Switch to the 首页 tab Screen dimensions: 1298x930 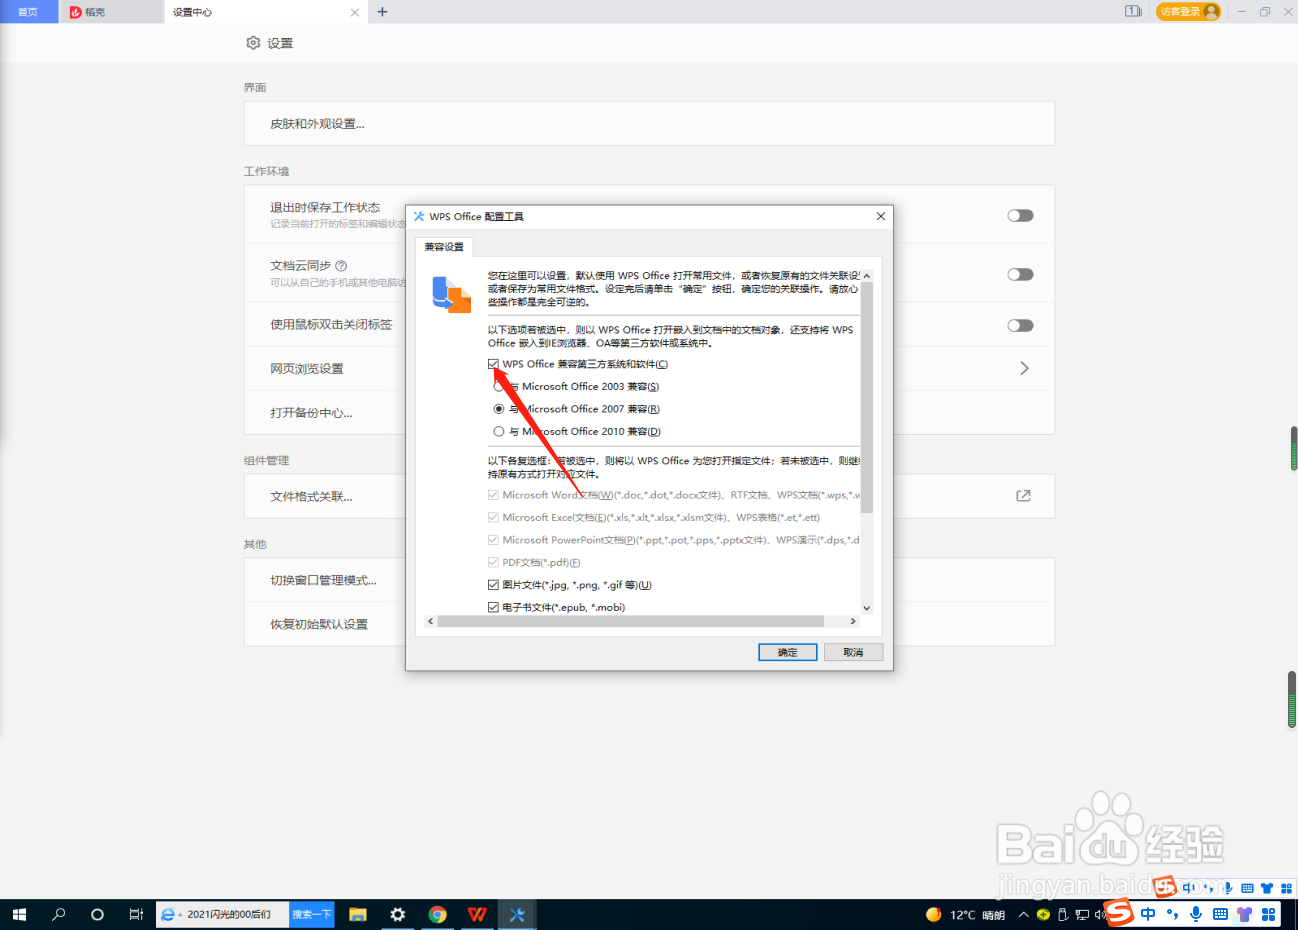click(x=28, y=12)
